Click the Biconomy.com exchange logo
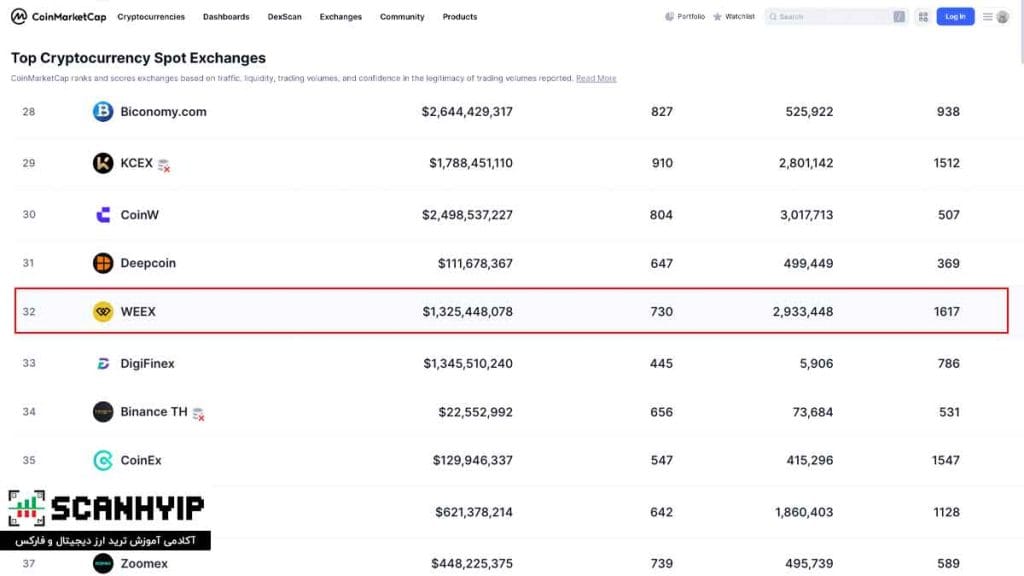This screenshot has height=576, width=1024. (103, 112)
